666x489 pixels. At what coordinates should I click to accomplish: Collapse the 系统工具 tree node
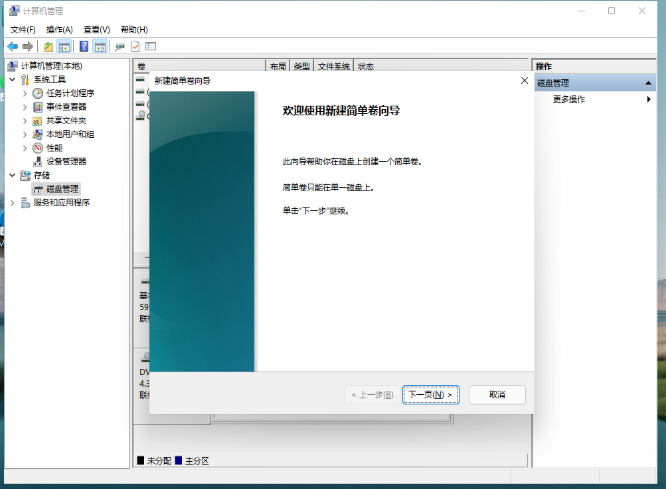(x=11, y=79)
